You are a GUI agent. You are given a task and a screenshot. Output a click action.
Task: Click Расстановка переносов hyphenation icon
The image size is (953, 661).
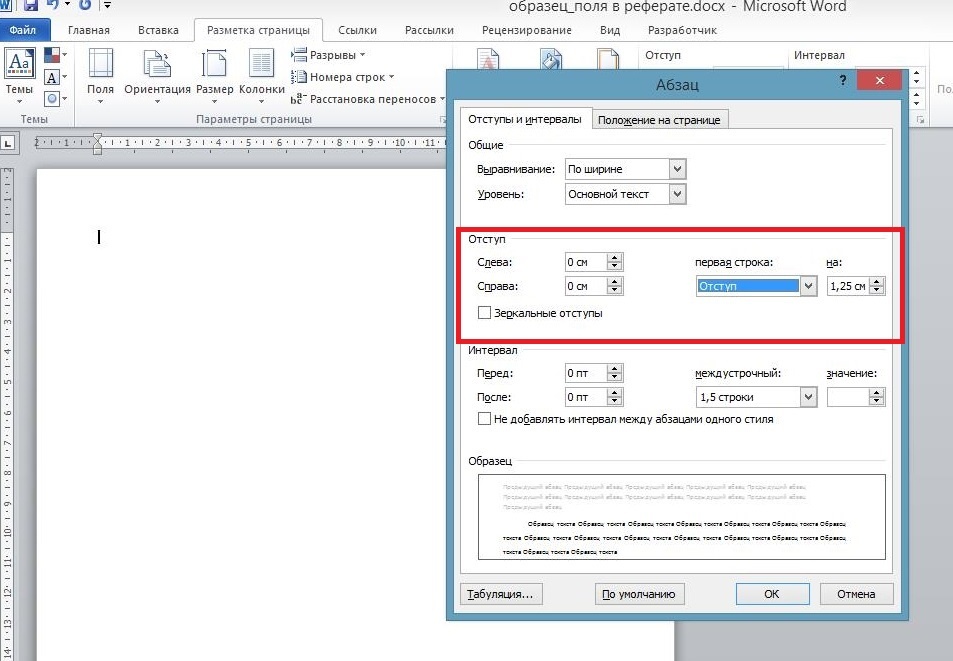(298, 98)
